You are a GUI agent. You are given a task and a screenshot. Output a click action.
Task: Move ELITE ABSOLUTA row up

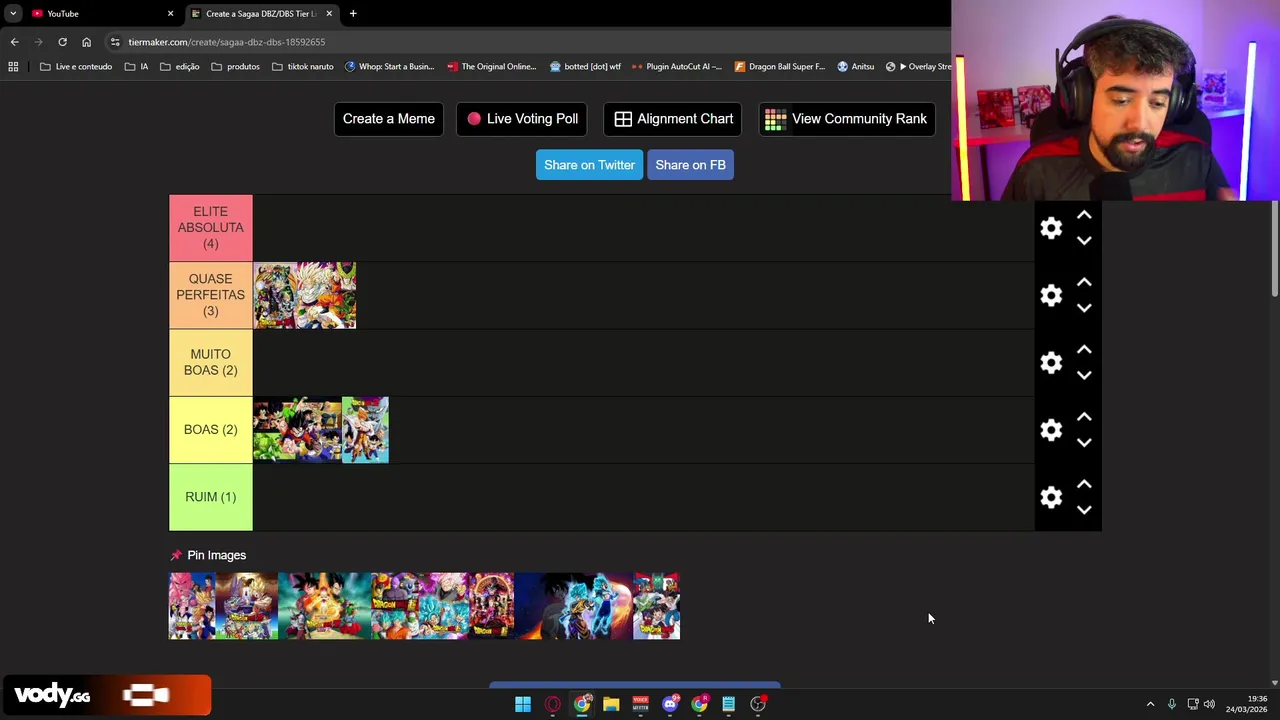point(1084,215)
